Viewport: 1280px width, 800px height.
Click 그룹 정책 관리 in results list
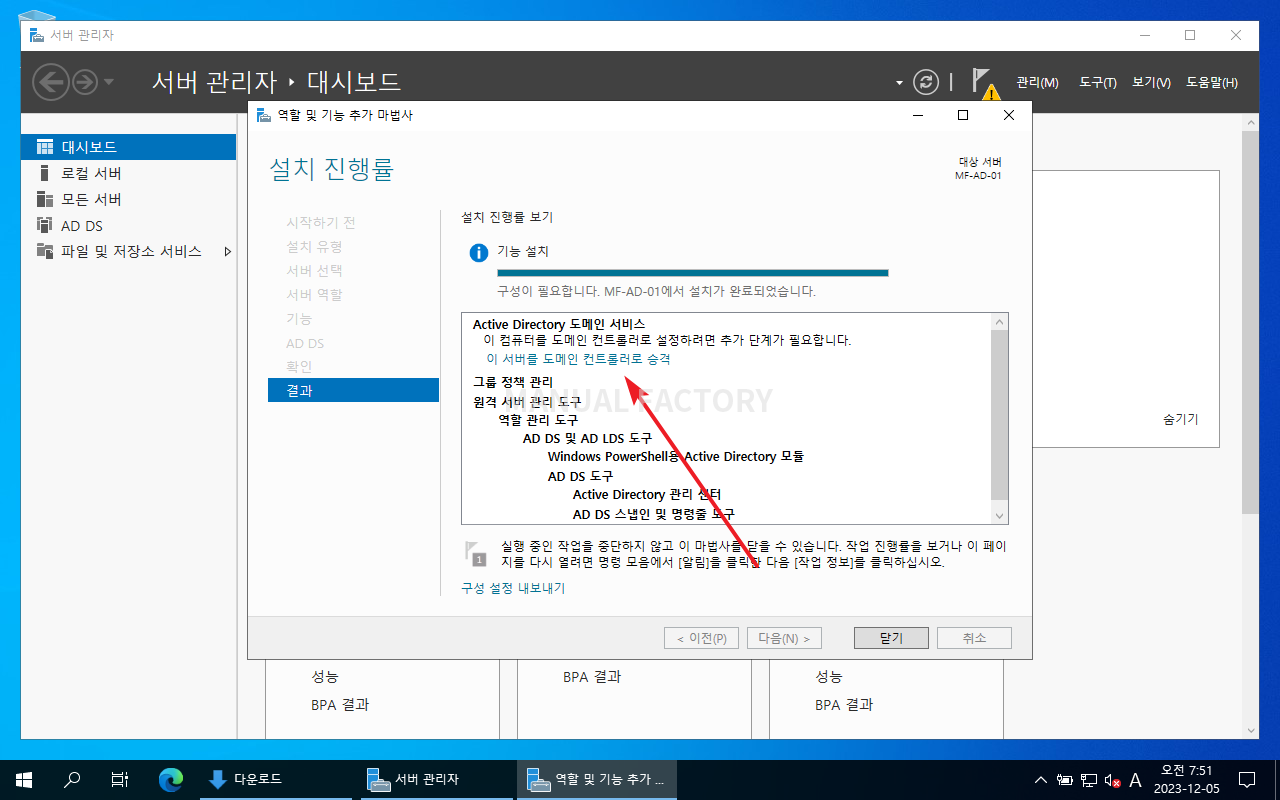click(513, 382)
